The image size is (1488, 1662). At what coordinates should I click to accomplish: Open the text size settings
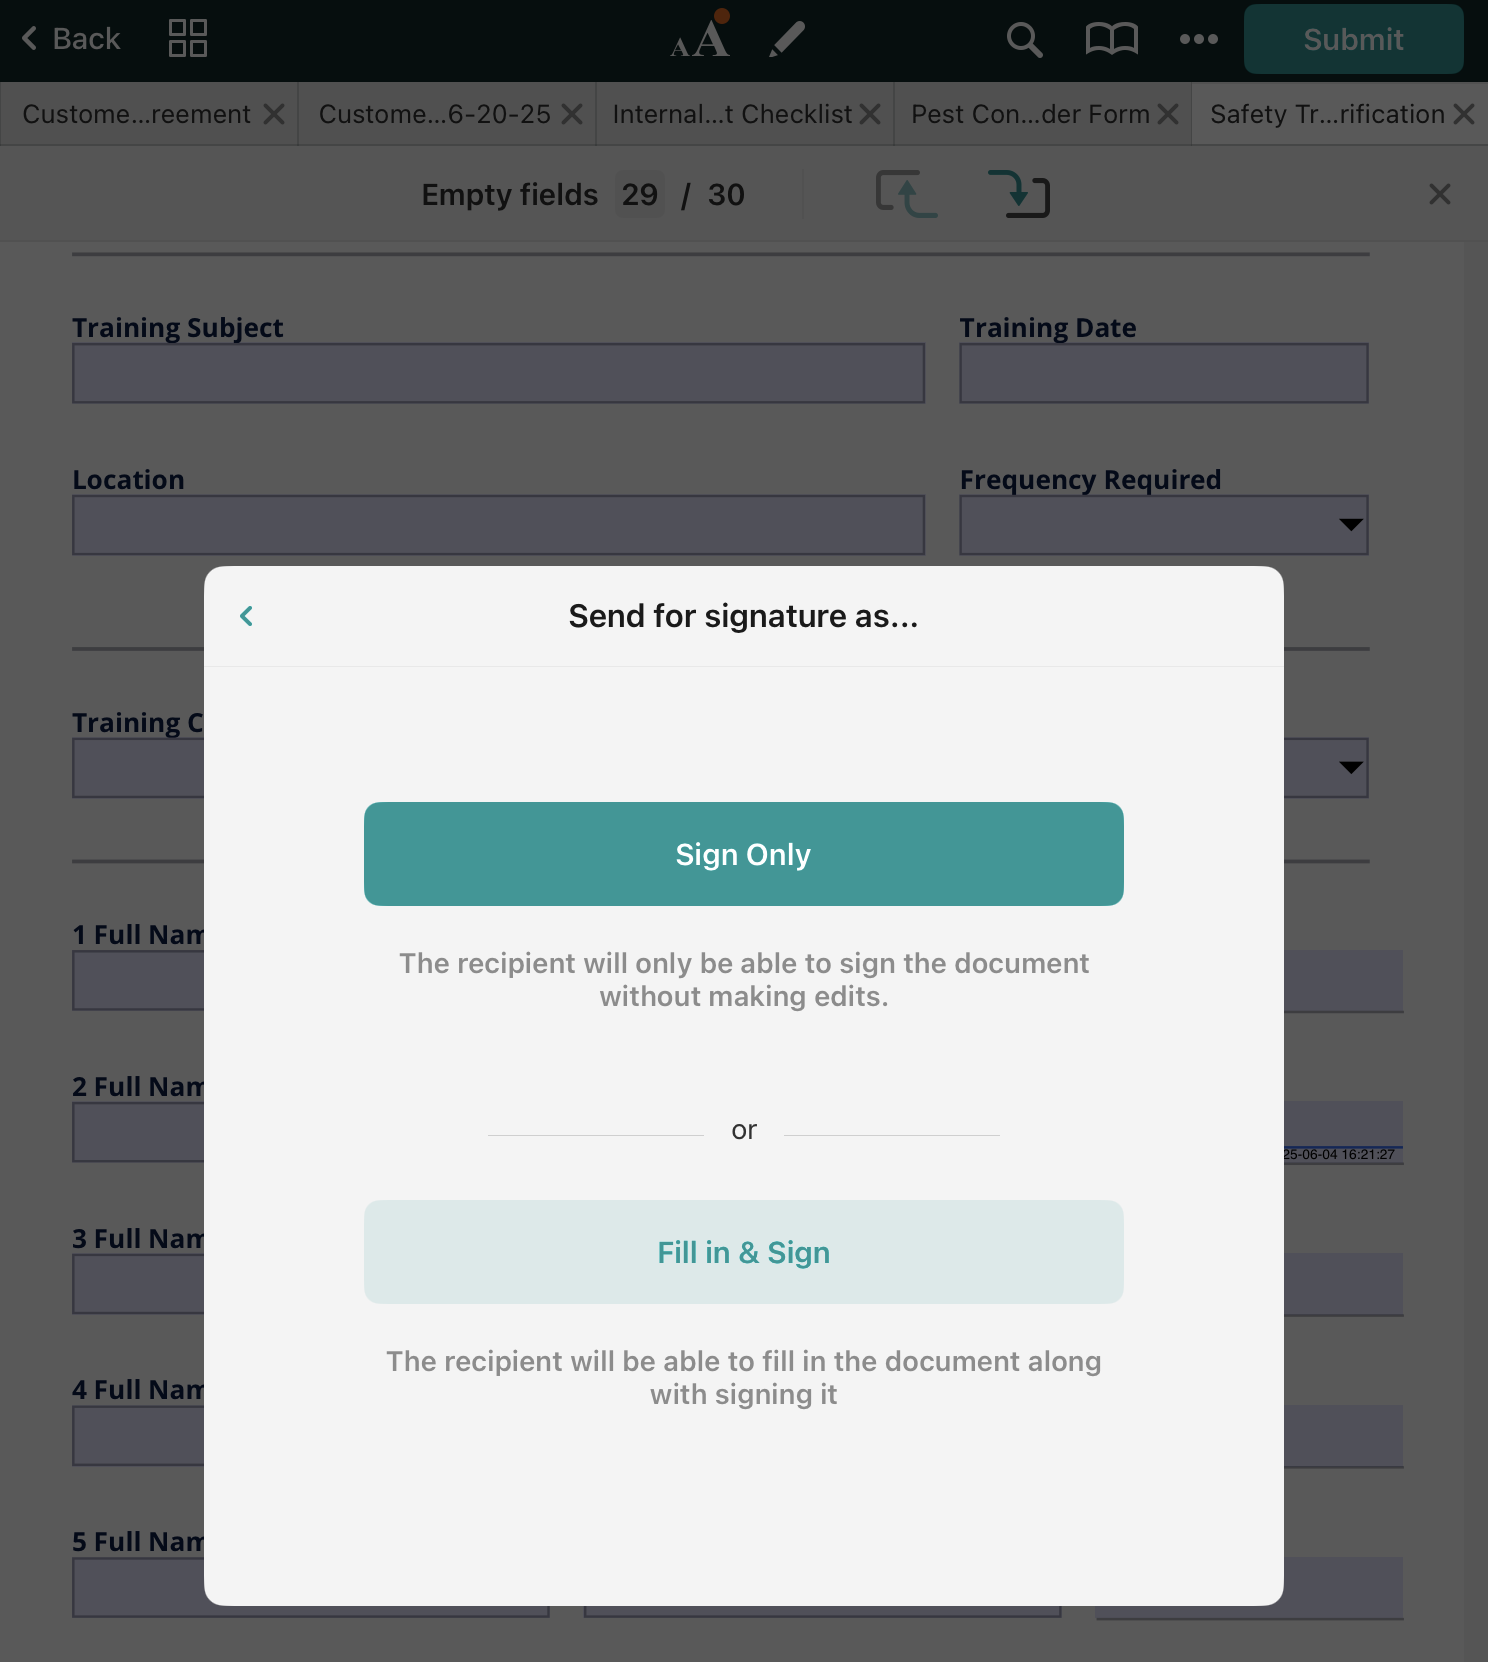tap(700, 39)
